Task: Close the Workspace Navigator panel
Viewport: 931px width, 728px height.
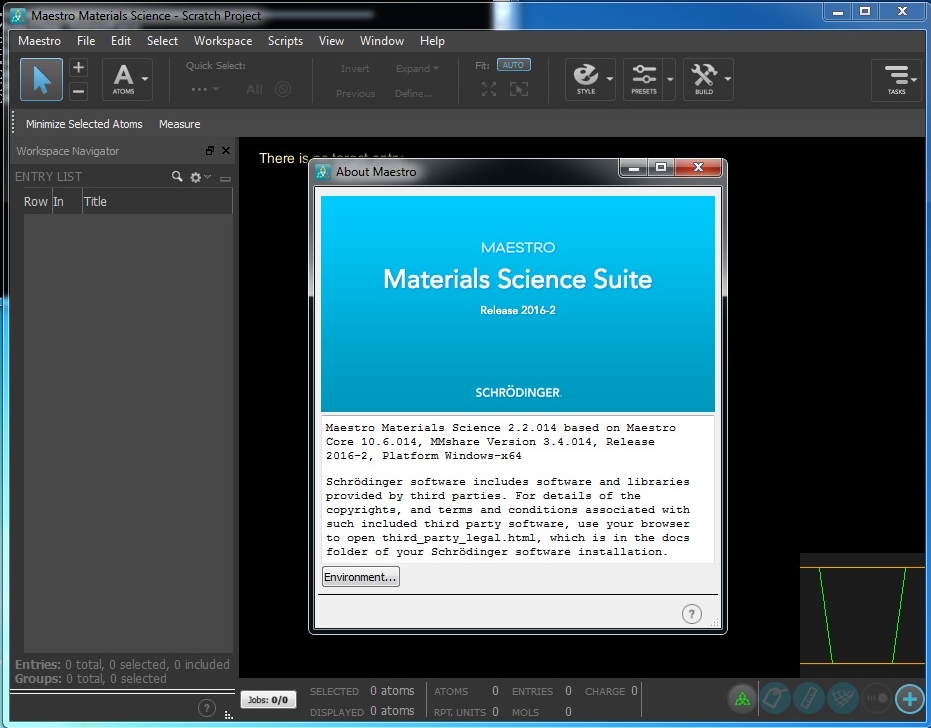Action: tap(226, 151)
